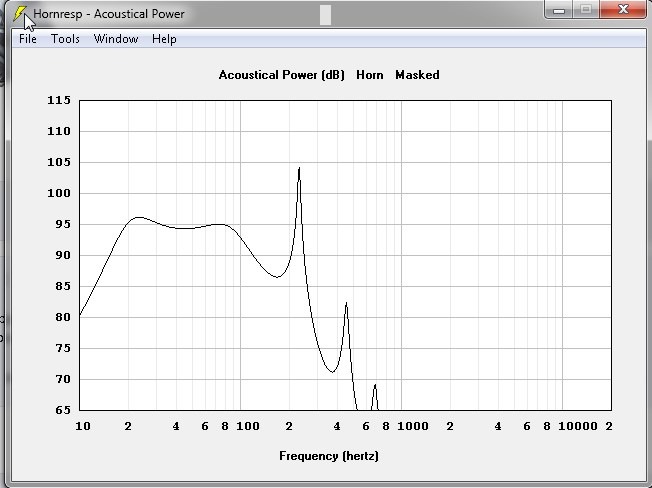Click the 10000 Hz x-axis label
Viewport: 652px width, 488px height.
pyautogui.click(x=578, y=426)
